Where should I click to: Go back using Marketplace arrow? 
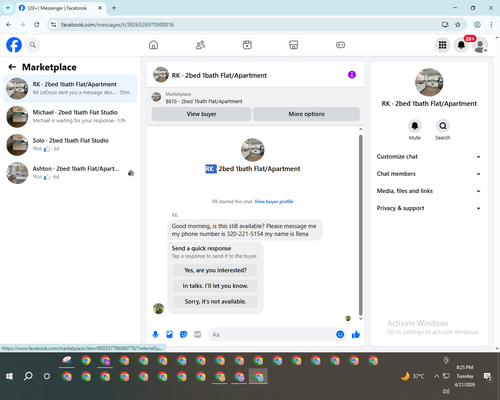click(x=12, y=67)
